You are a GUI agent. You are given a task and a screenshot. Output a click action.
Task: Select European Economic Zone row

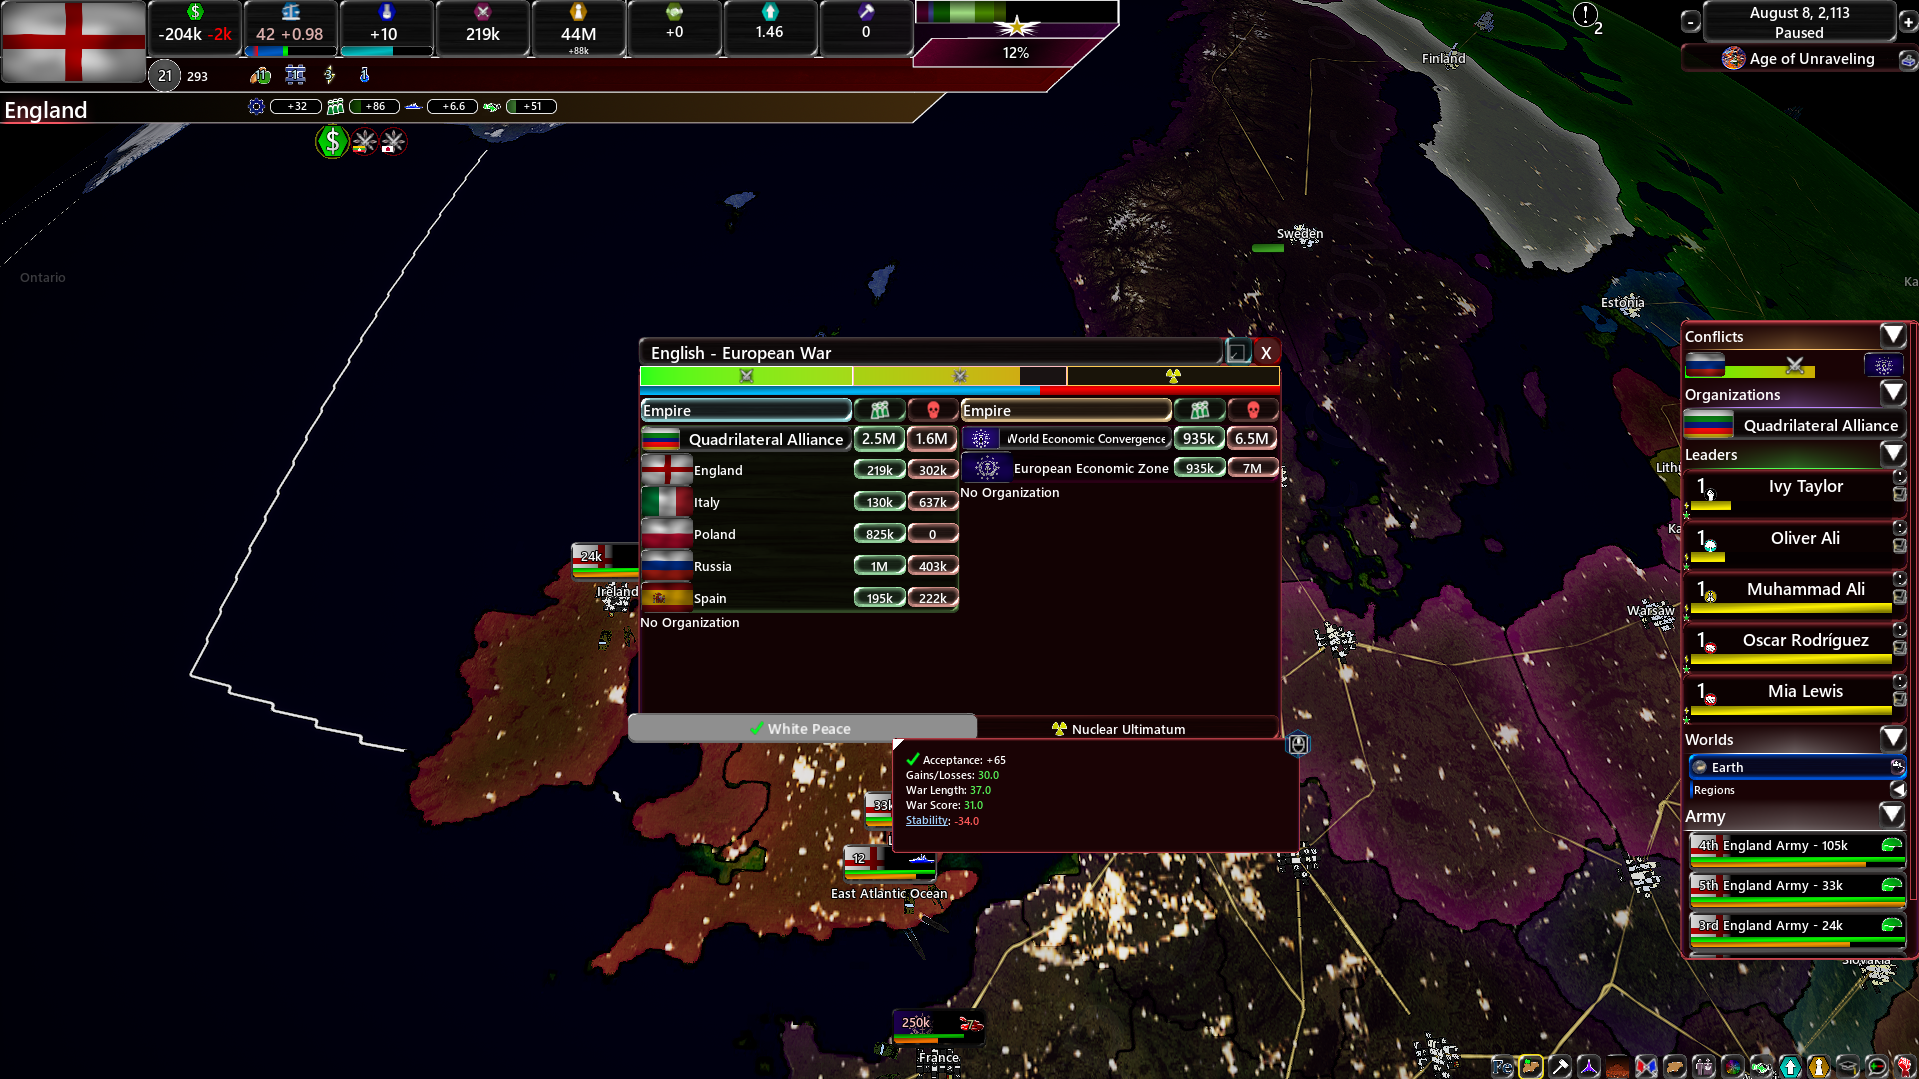tap(1119, 468)
